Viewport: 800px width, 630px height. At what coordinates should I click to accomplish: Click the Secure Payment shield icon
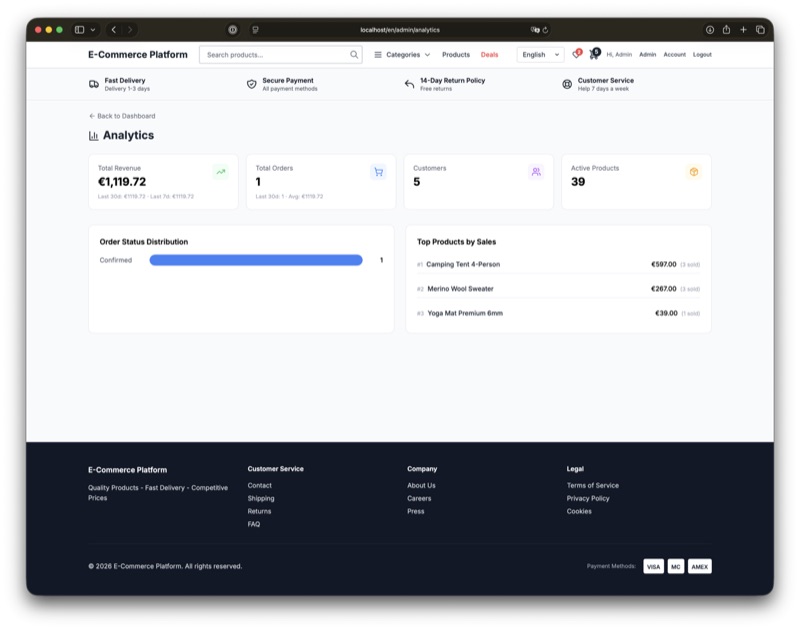252,84
